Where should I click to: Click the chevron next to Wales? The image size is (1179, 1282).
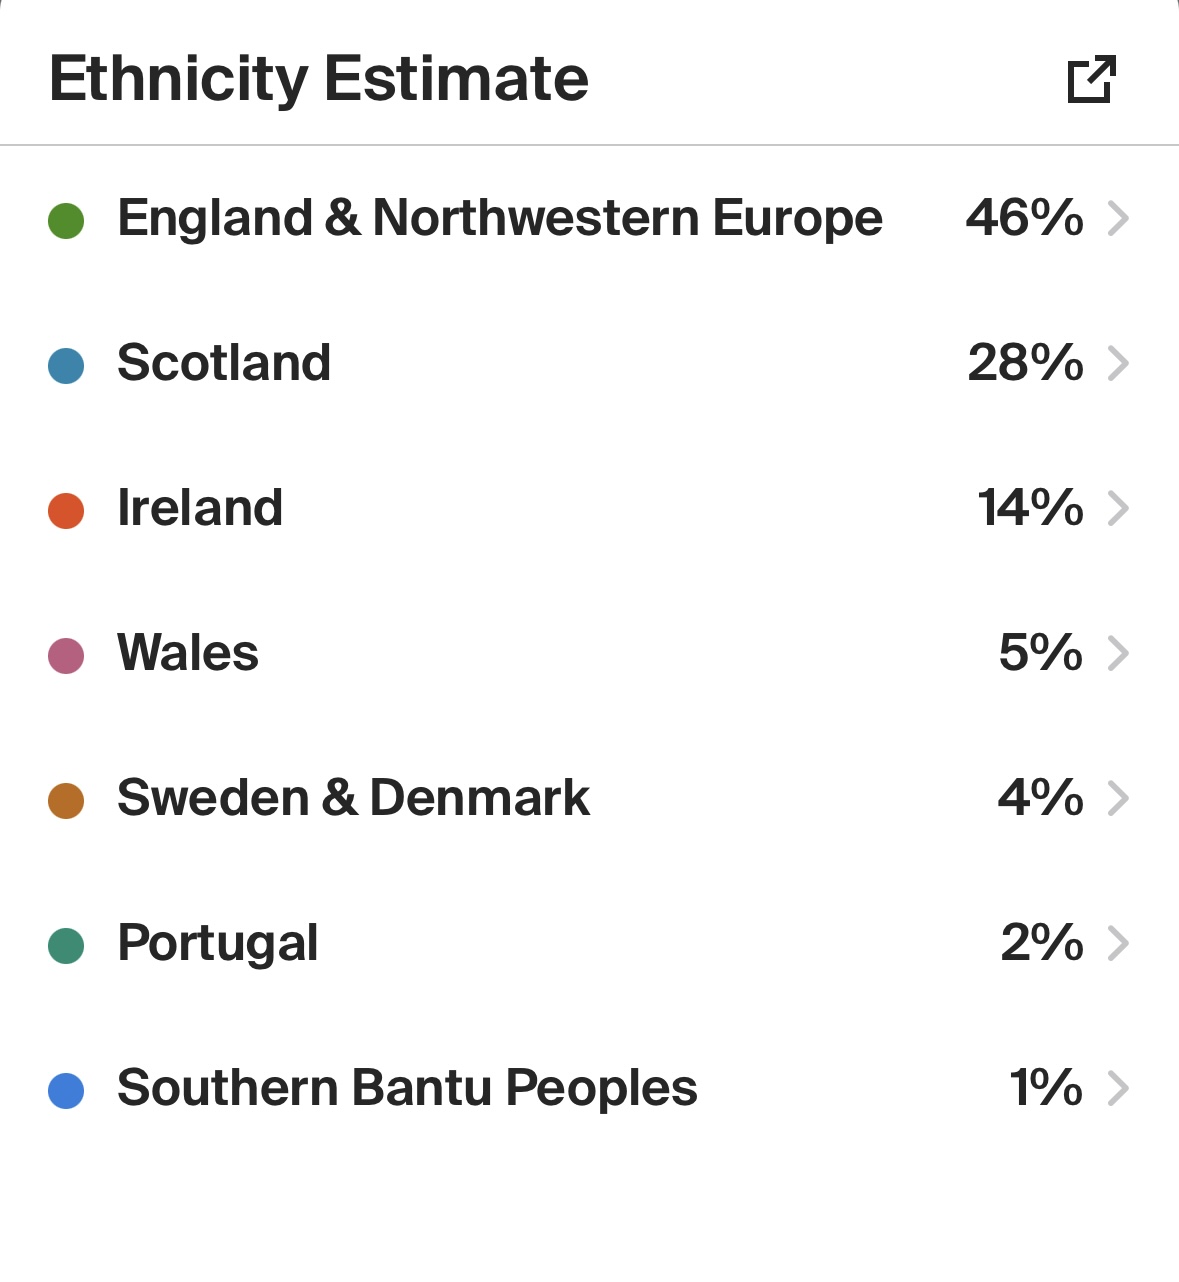pos(1119,653)
